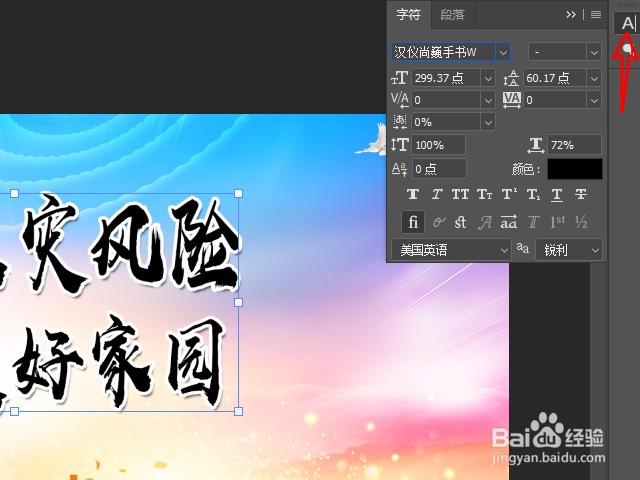Click the font size icon
This screenshot has width=640, height=480.
(x=400, y=78)
